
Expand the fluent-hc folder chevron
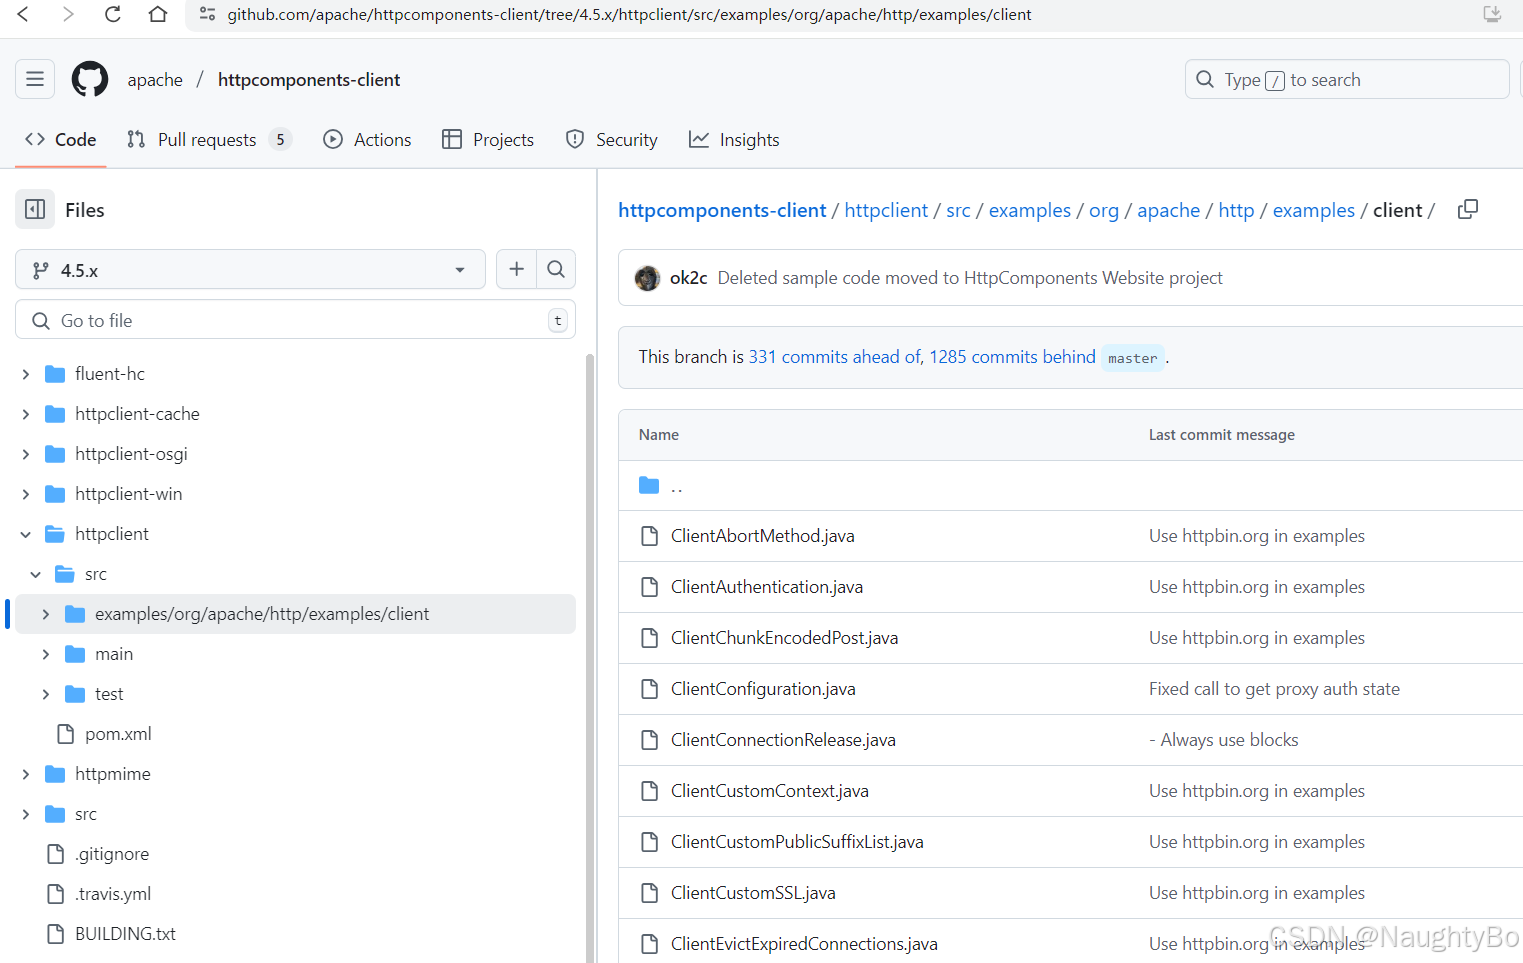[x=26, y=374]
